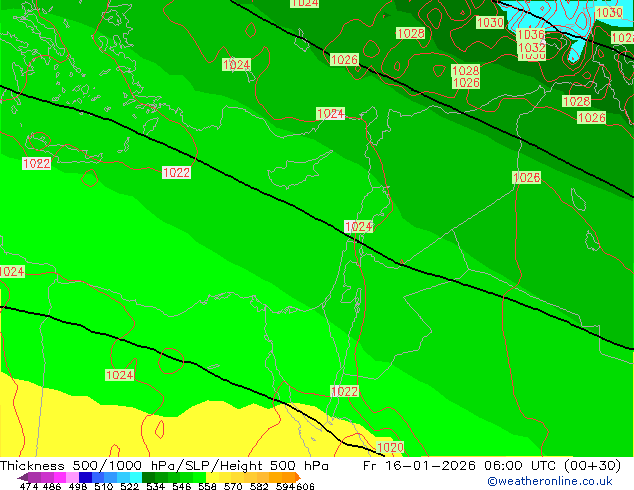634x490 pixels.
Task: Click the legend value 510
Action: tap(104, 486)
